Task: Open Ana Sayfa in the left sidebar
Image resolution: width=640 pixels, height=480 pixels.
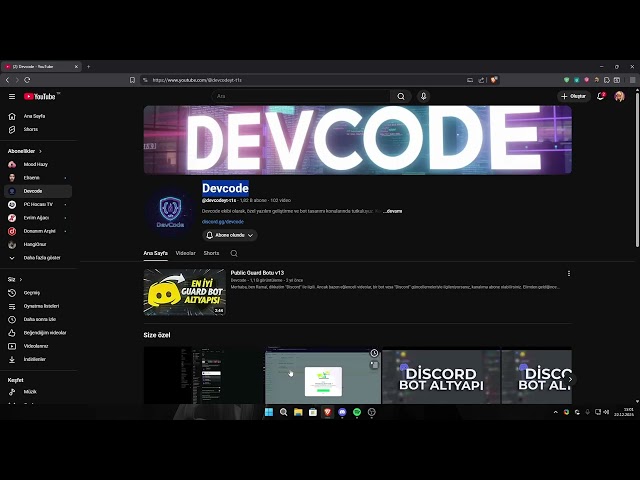Action: (39, 116)
